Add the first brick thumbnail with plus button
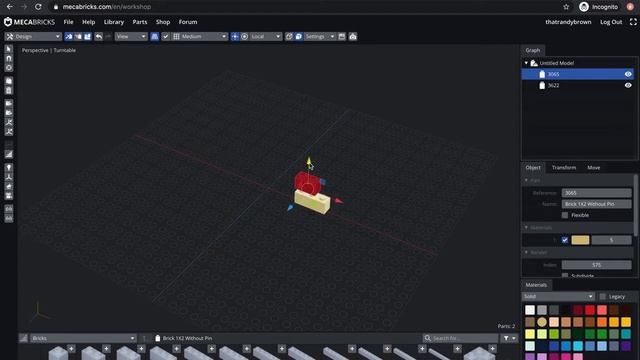 tap(71, 349)
